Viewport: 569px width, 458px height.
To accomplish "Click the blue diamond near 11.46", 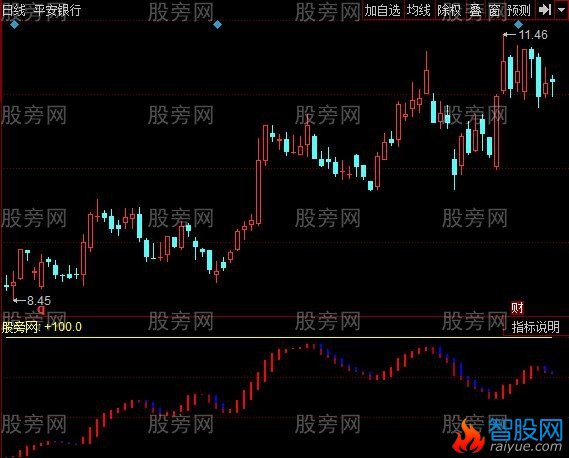I will tap(519, 25).
